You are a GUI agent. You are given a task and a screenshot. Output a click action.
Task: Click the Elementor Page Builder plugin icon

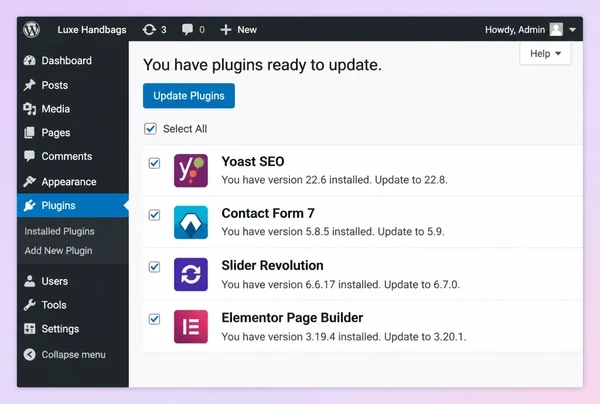191,326
